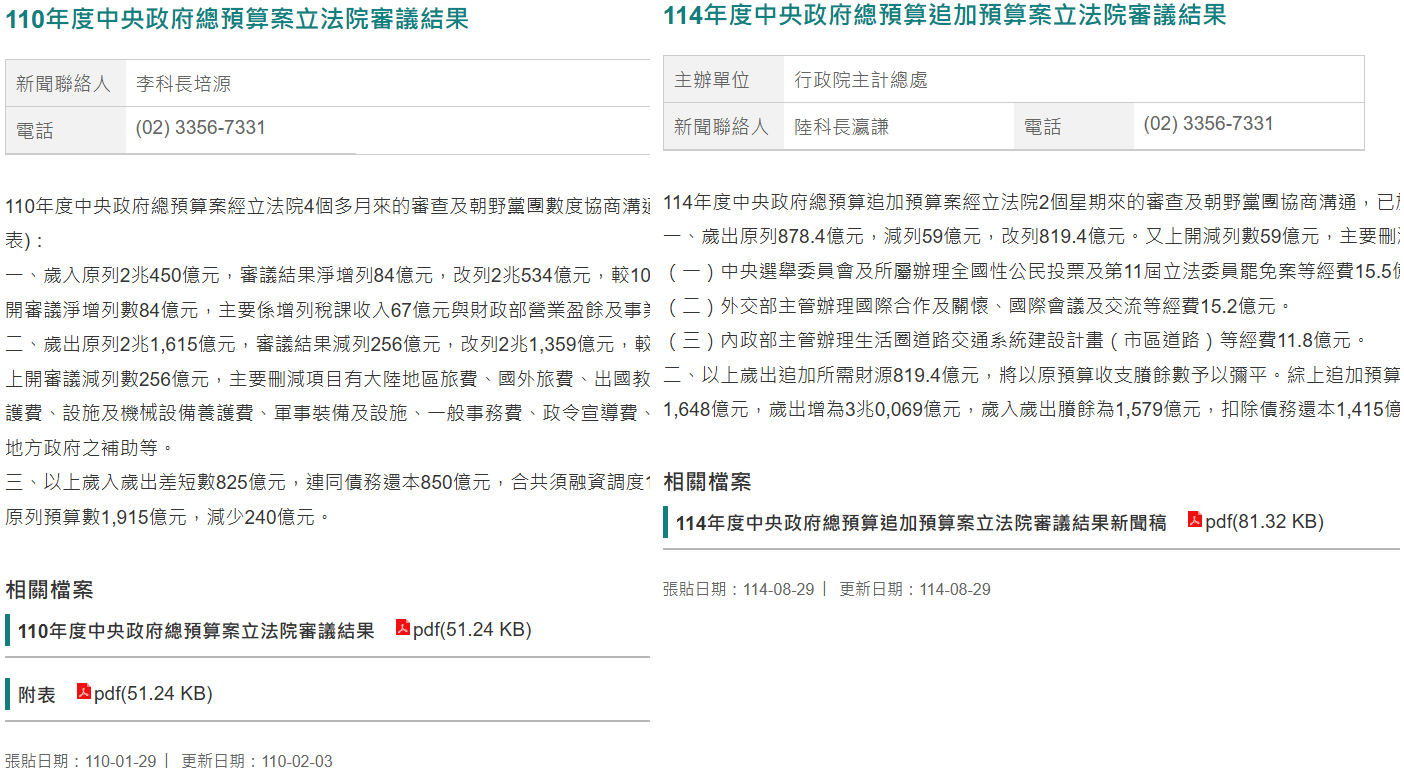Image resolution: width=1404 pixels, height=775 pixels.
Task: Open the 114年度中央政府總預算追加預算案立法院審議結果新聞稿 file link
Action: coord(920,523)
